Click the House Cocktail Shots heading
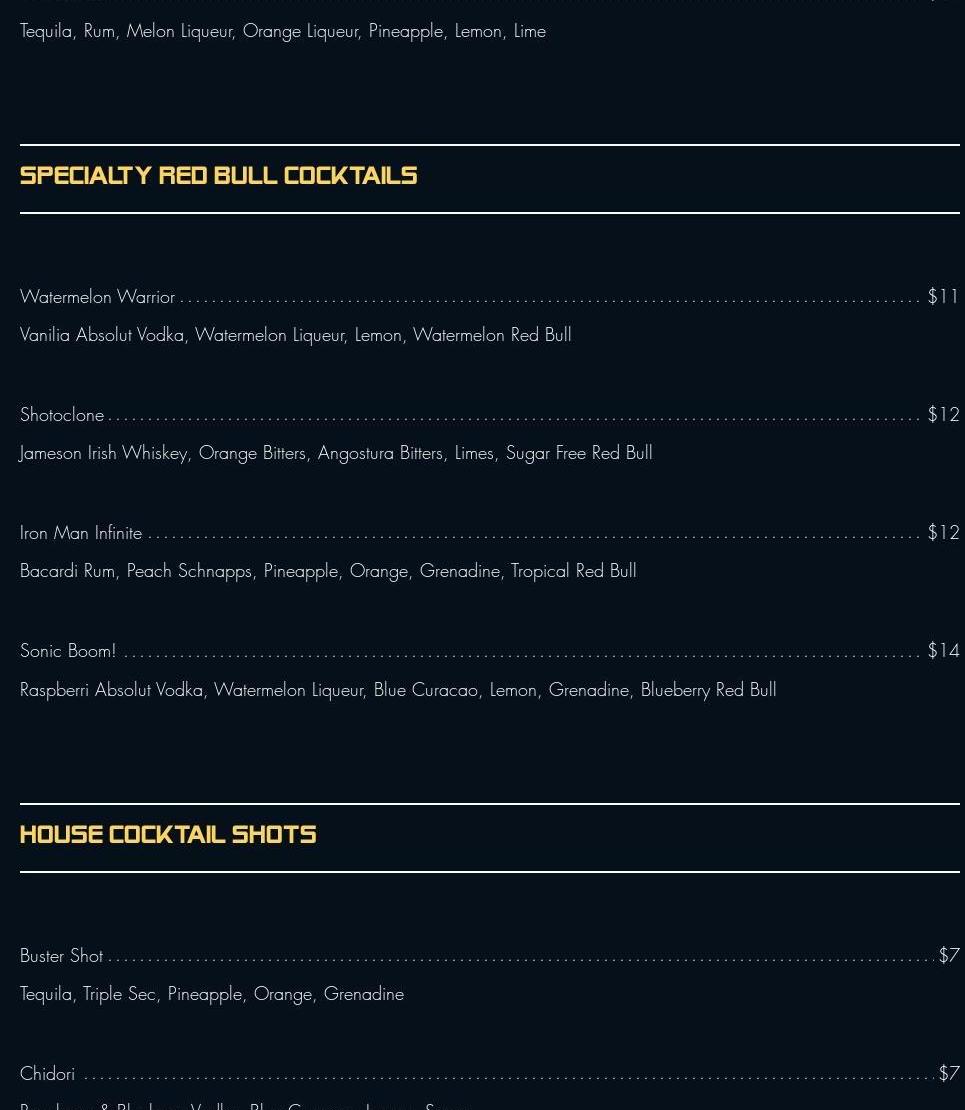 pyautogui.click(x=168, y=835)
